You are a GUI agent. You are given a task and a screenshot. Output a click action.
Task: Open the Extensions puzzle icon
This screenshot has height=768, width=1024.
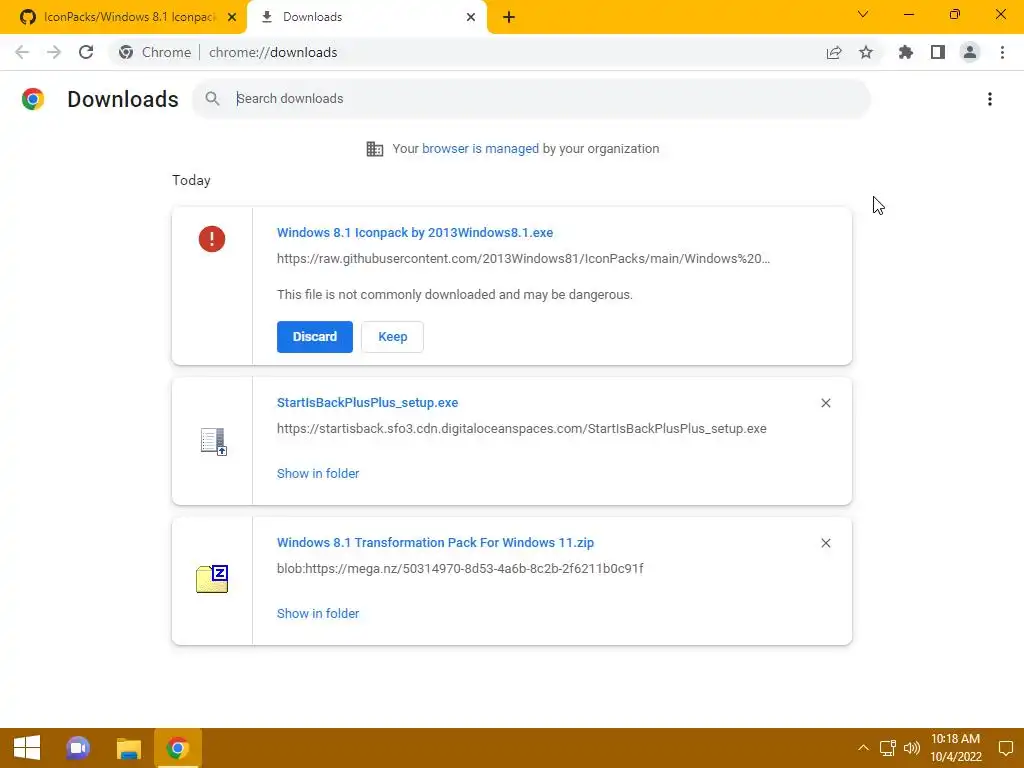tap(906, 52)
